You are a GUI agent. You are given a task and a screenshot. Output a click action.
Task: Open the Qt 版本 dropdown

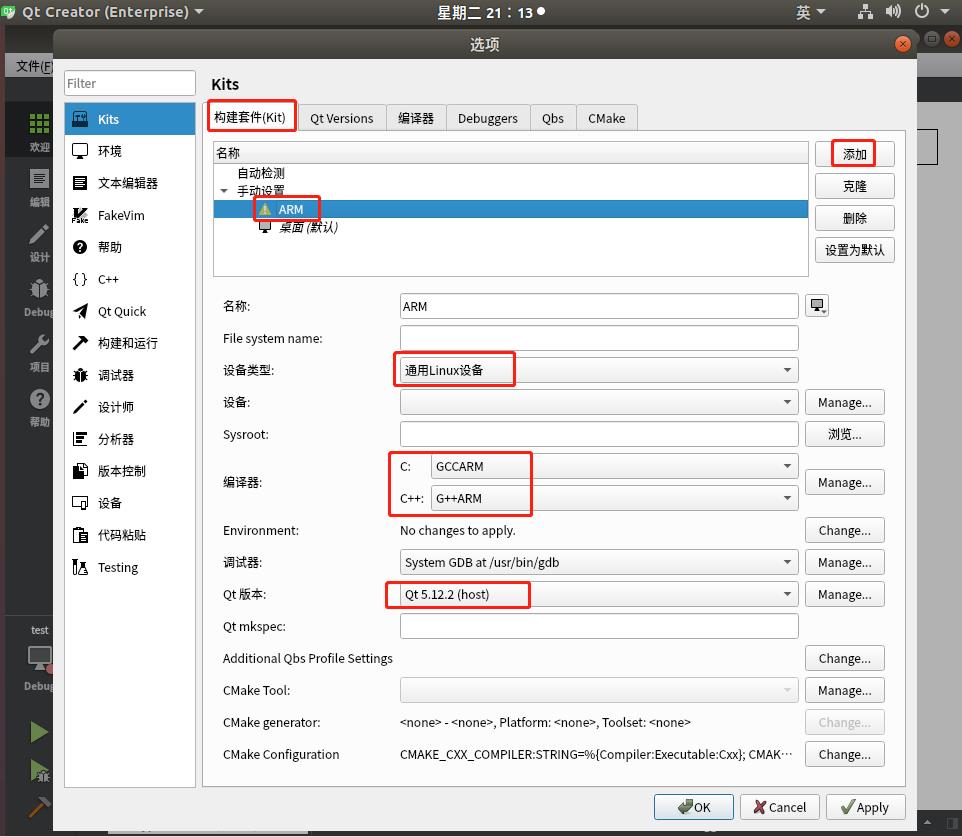coord(599,594)
